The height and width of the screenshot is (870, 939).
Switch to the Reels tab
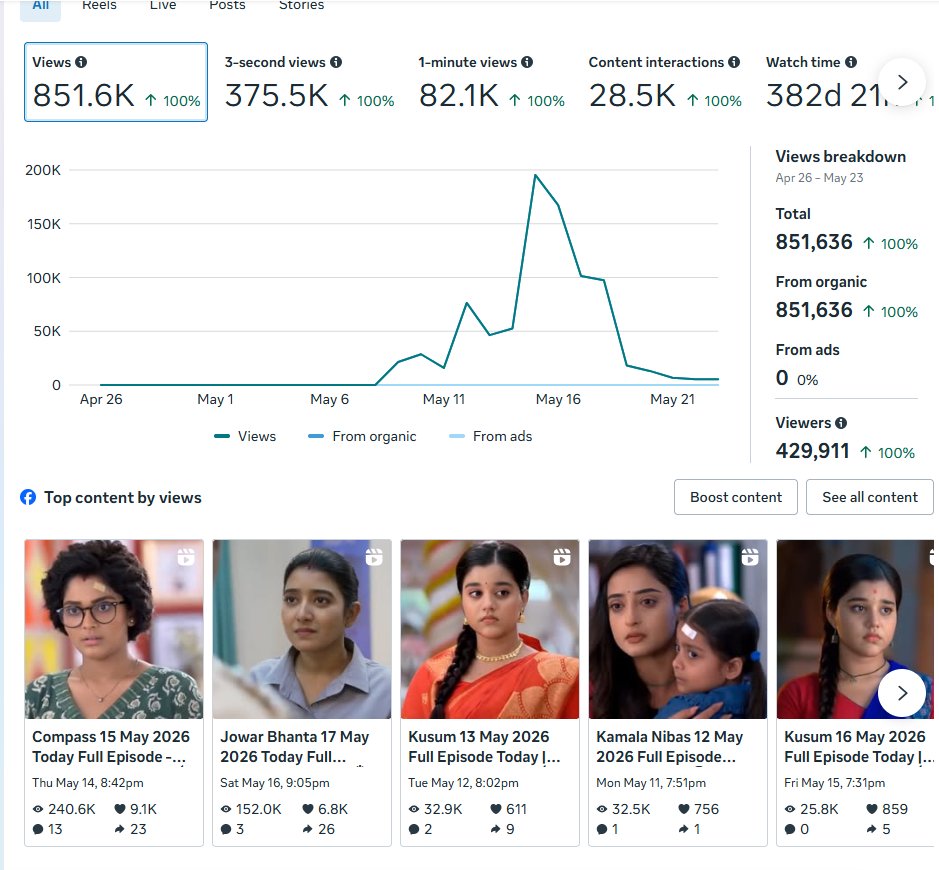(99, 6)
